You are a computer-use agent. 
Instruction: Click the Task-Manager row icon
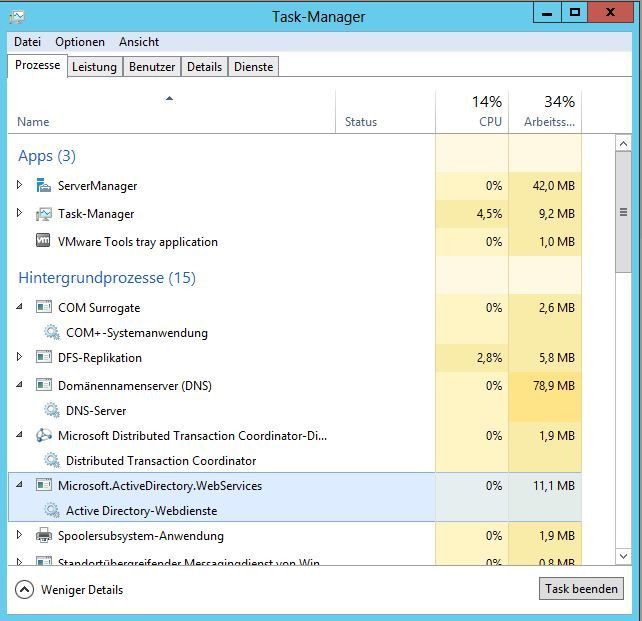pos(43,214)
